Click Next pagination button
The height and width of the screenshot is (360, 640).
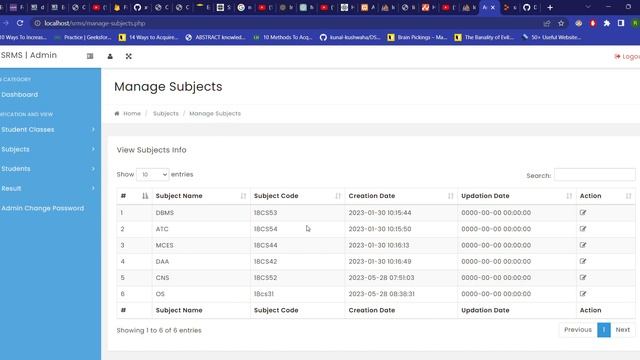(622, 329)
